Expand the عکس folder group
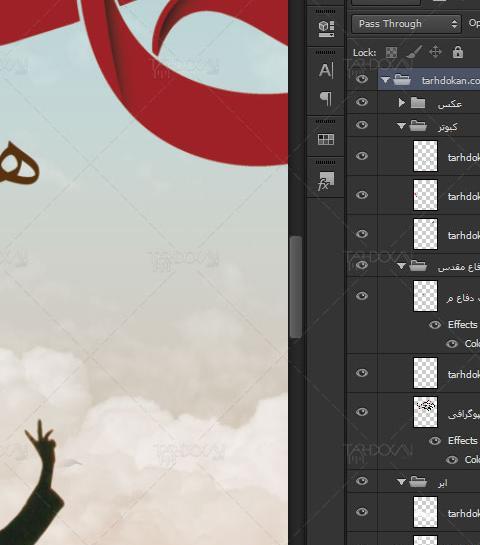 (401, 103)
